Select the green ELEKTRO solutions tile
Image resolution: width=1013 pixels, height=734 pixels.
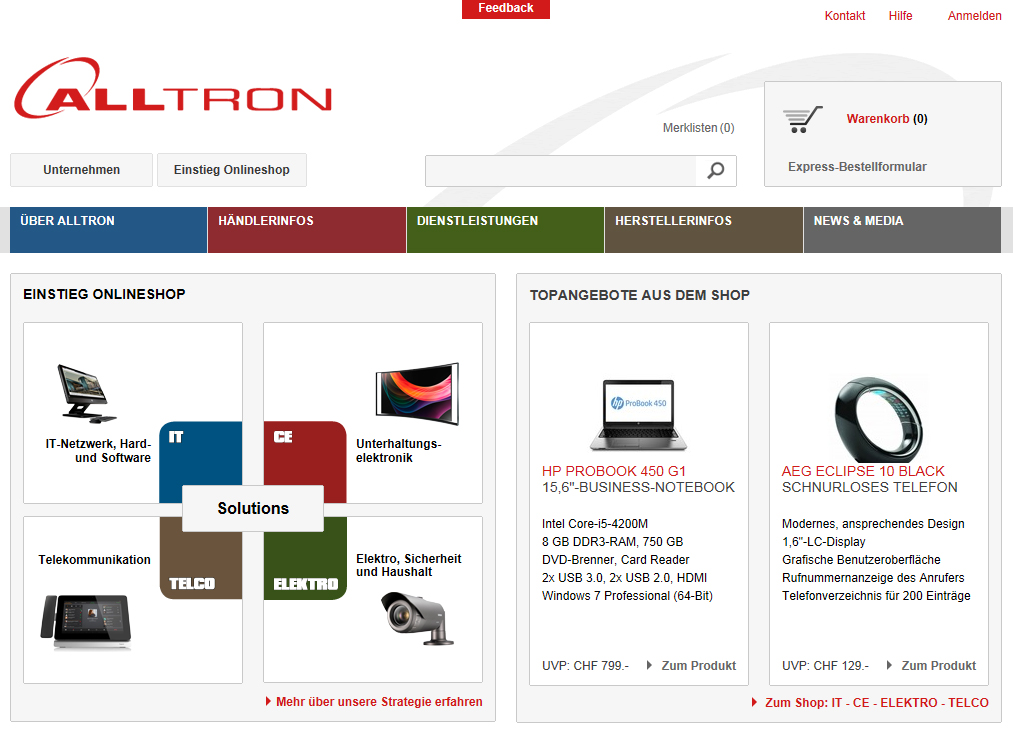pos(305,558)
